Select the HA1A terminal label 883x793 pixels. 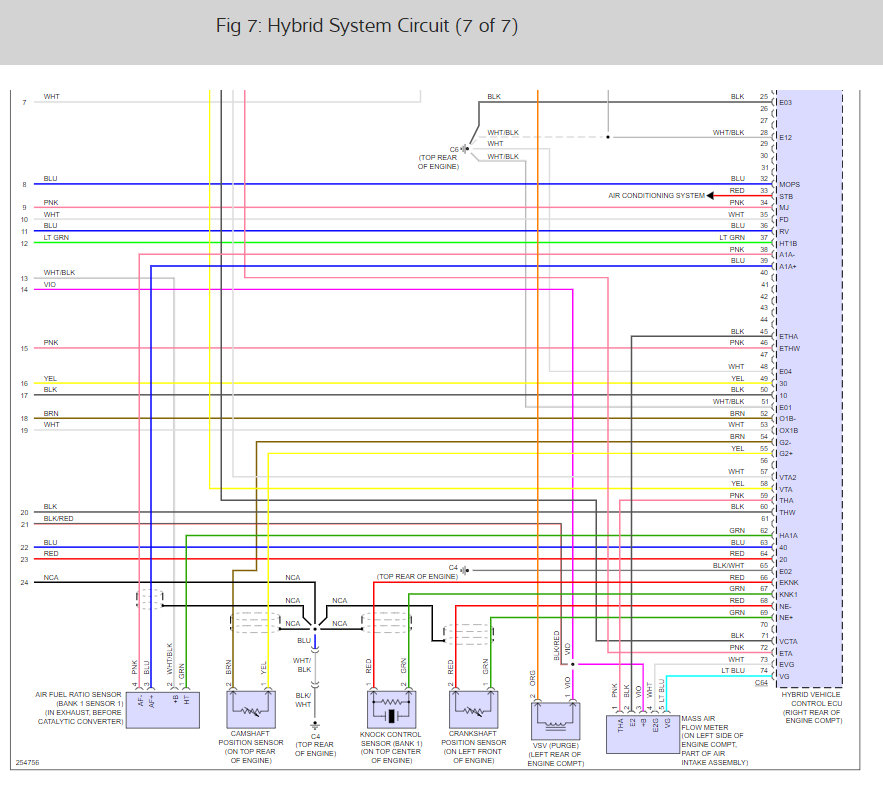(788, 536)
